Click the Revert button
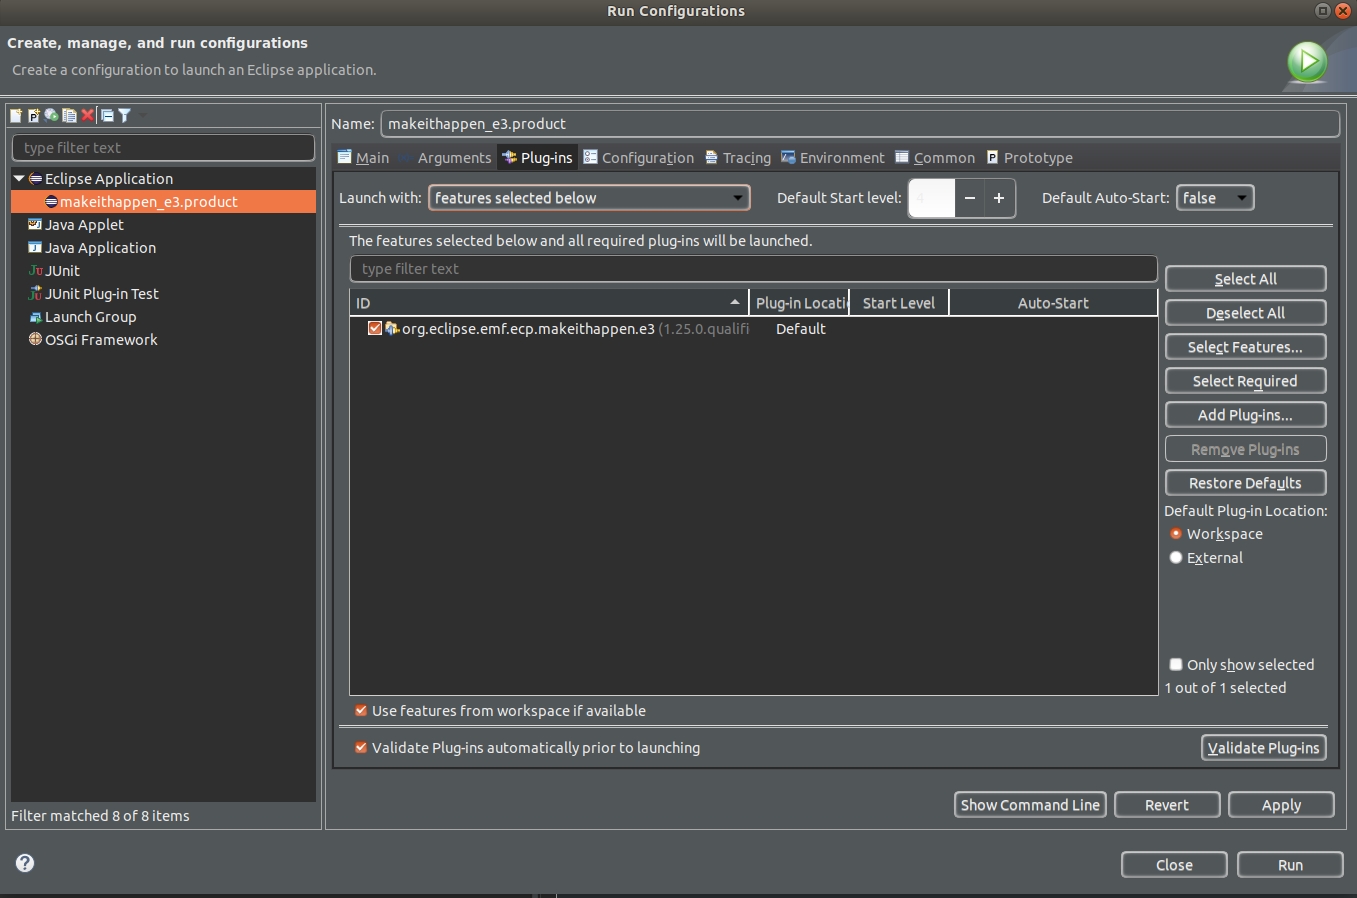 click(1167, 805)
